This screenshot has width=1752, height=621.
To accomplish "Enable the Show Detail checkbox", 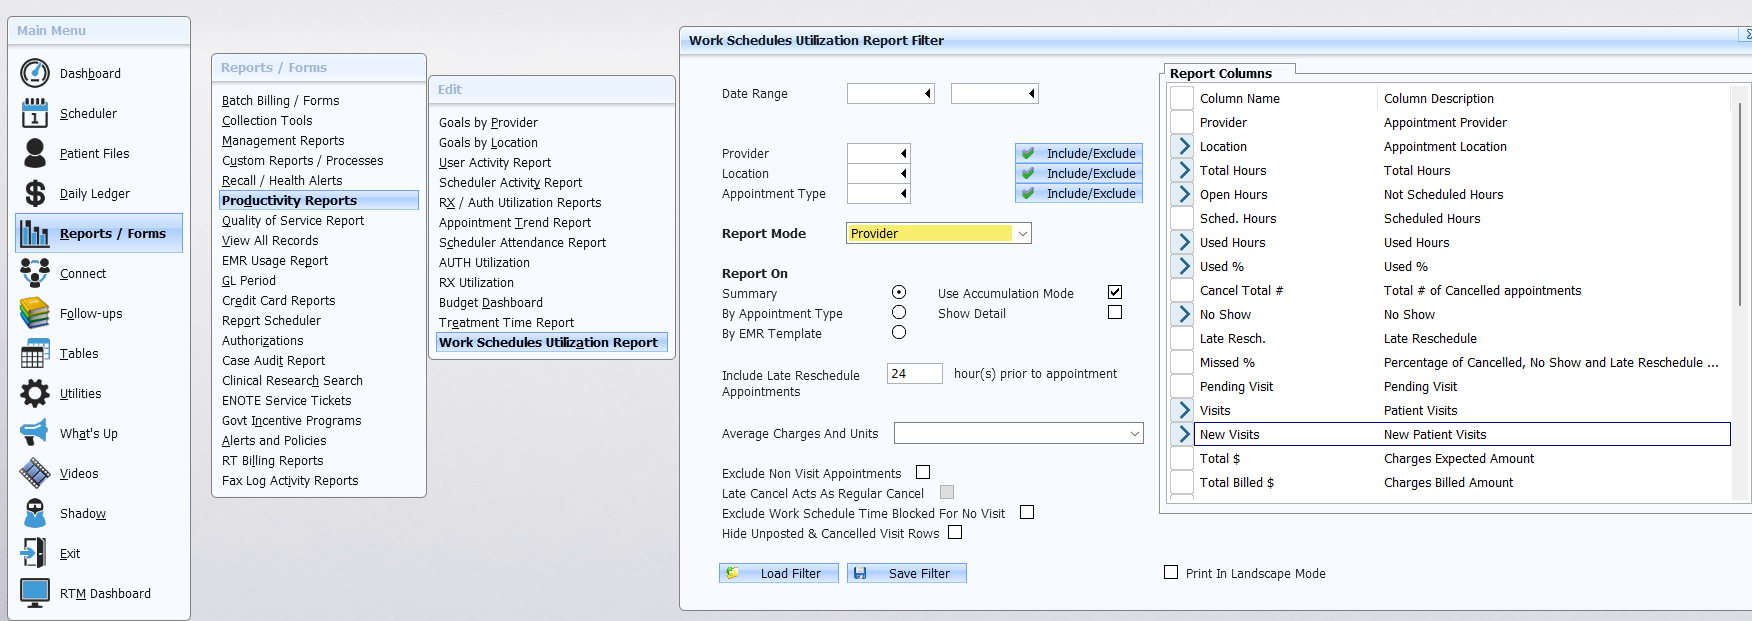I will point(1115,312).
